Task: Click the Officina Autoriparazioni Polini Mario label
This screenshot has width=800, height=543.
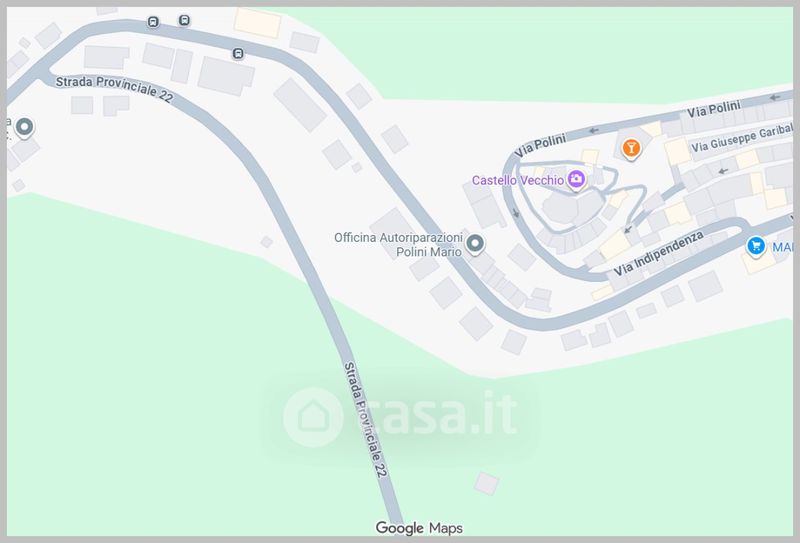Action: tap(398, 244)
